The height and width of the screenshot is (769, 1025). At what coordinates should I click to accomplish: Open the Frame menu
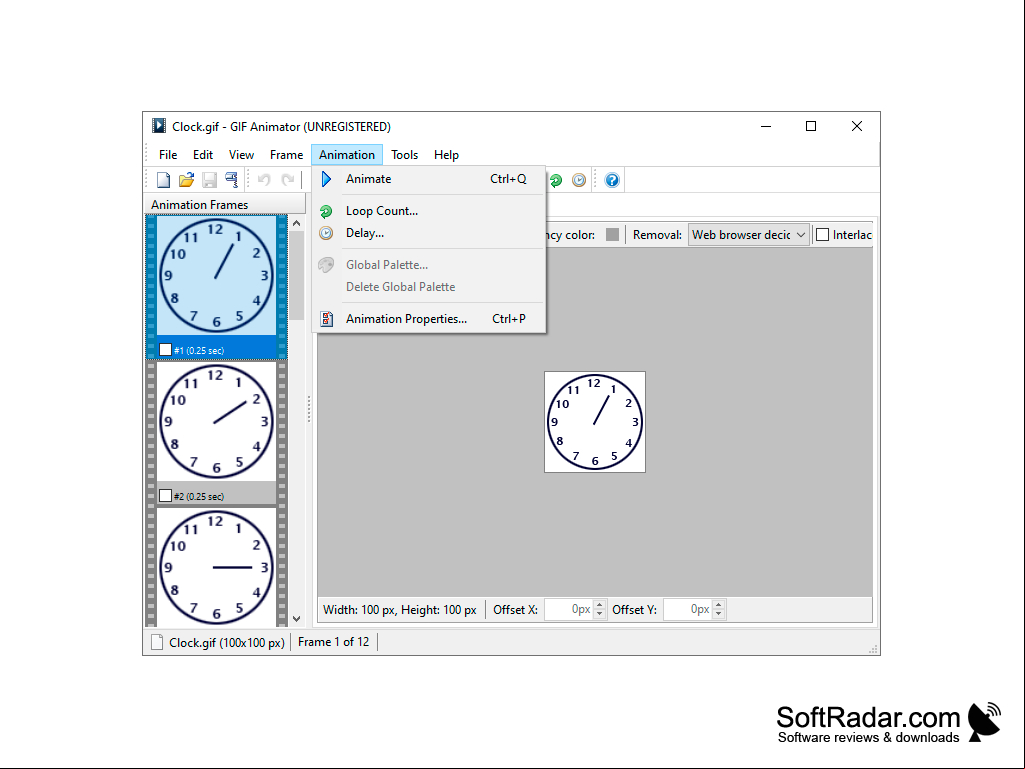pyautogui.click(x=286, y=155)
